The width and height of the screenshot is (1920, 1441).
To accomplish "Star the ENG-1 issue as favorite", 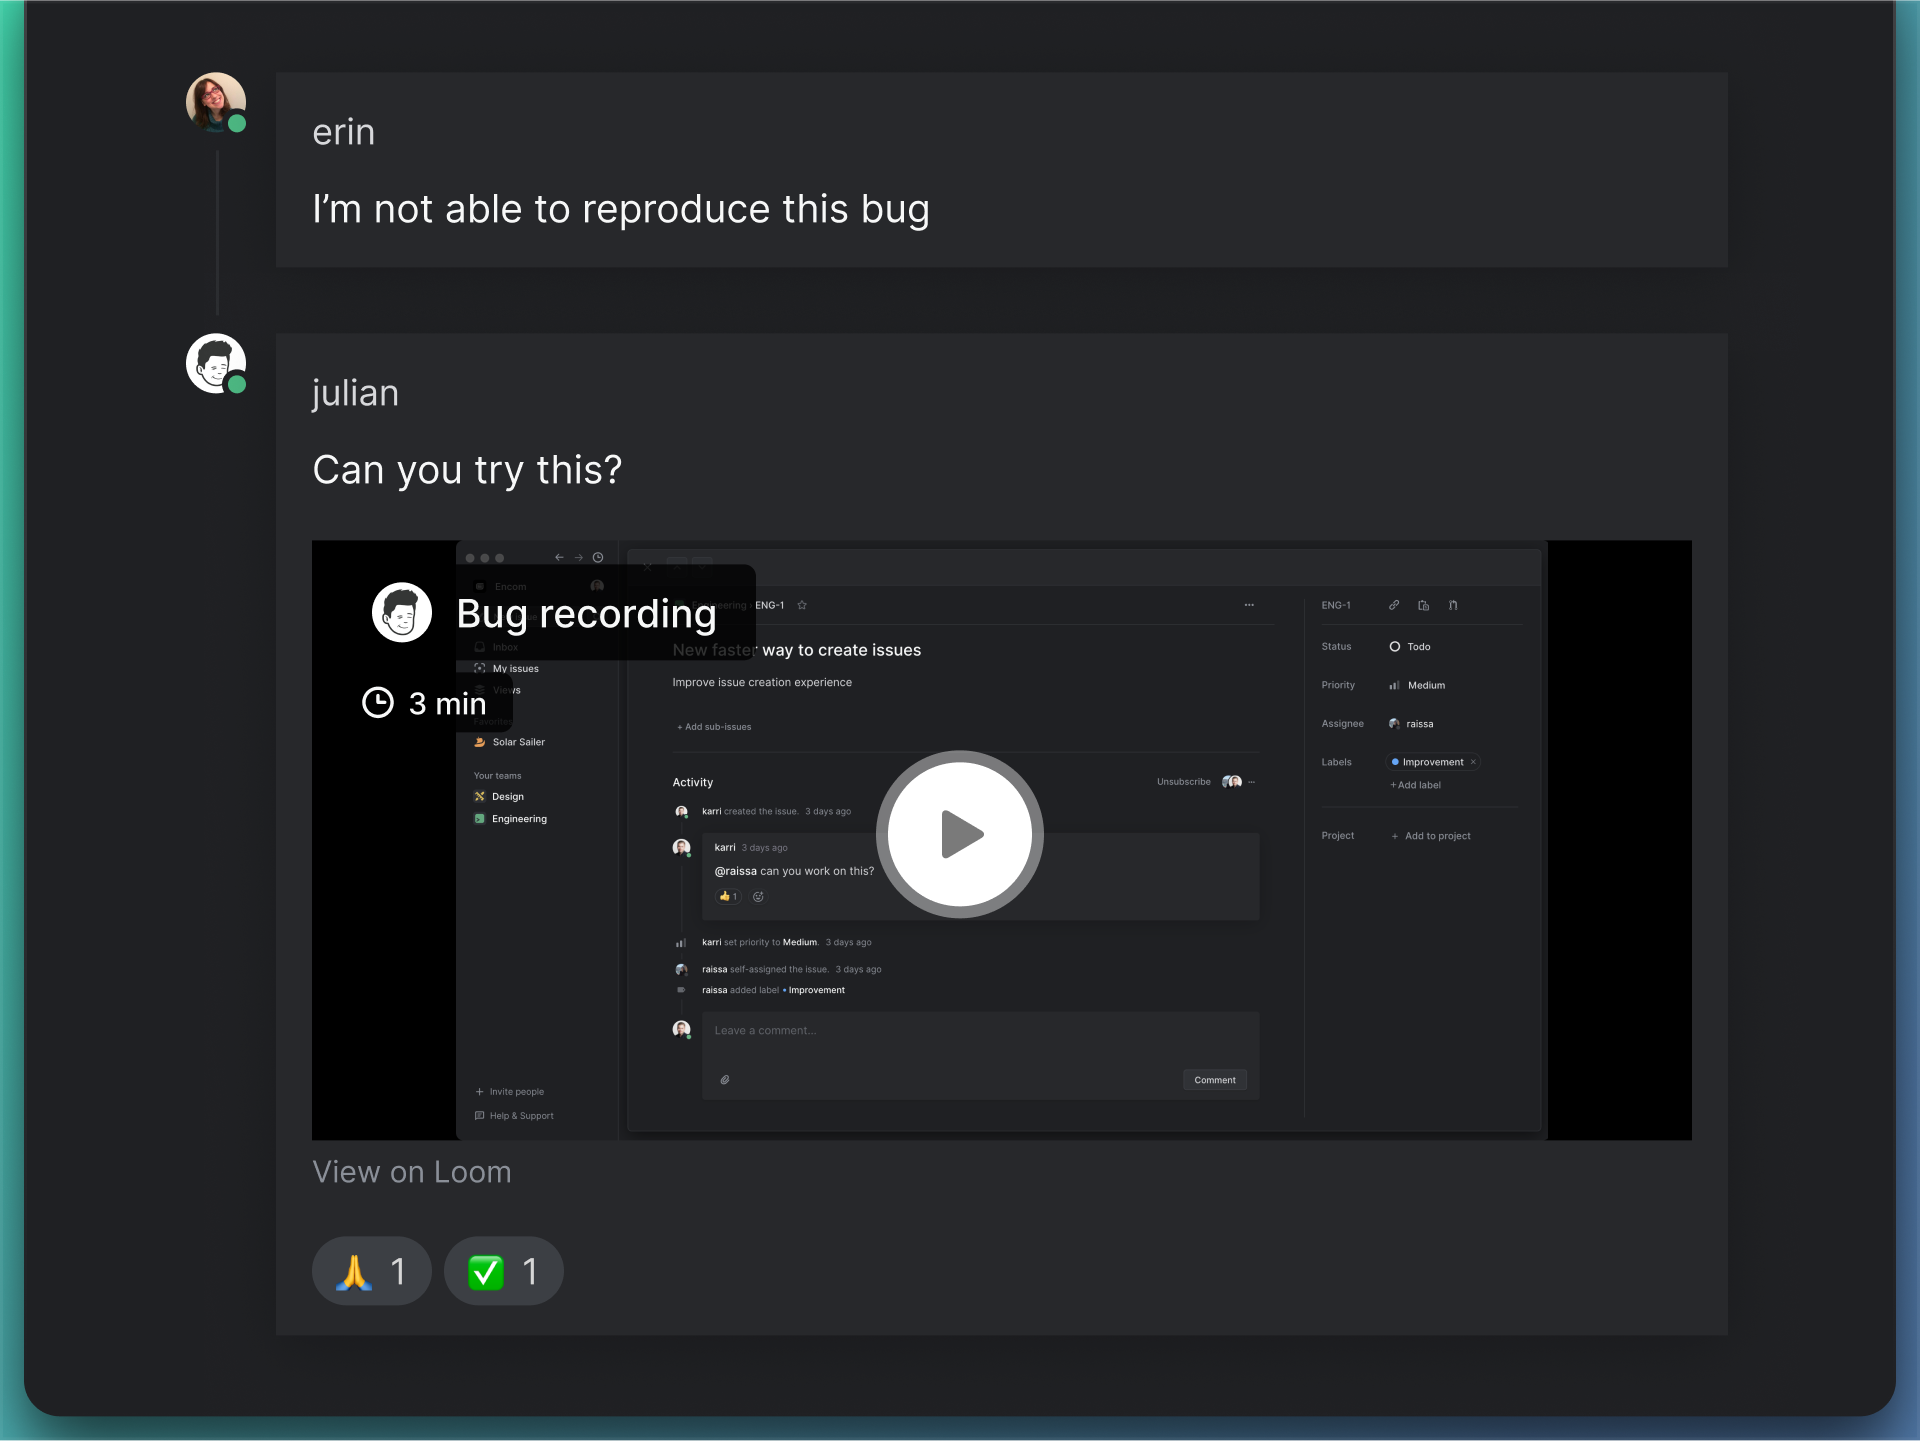I will [x=802, y=605].
